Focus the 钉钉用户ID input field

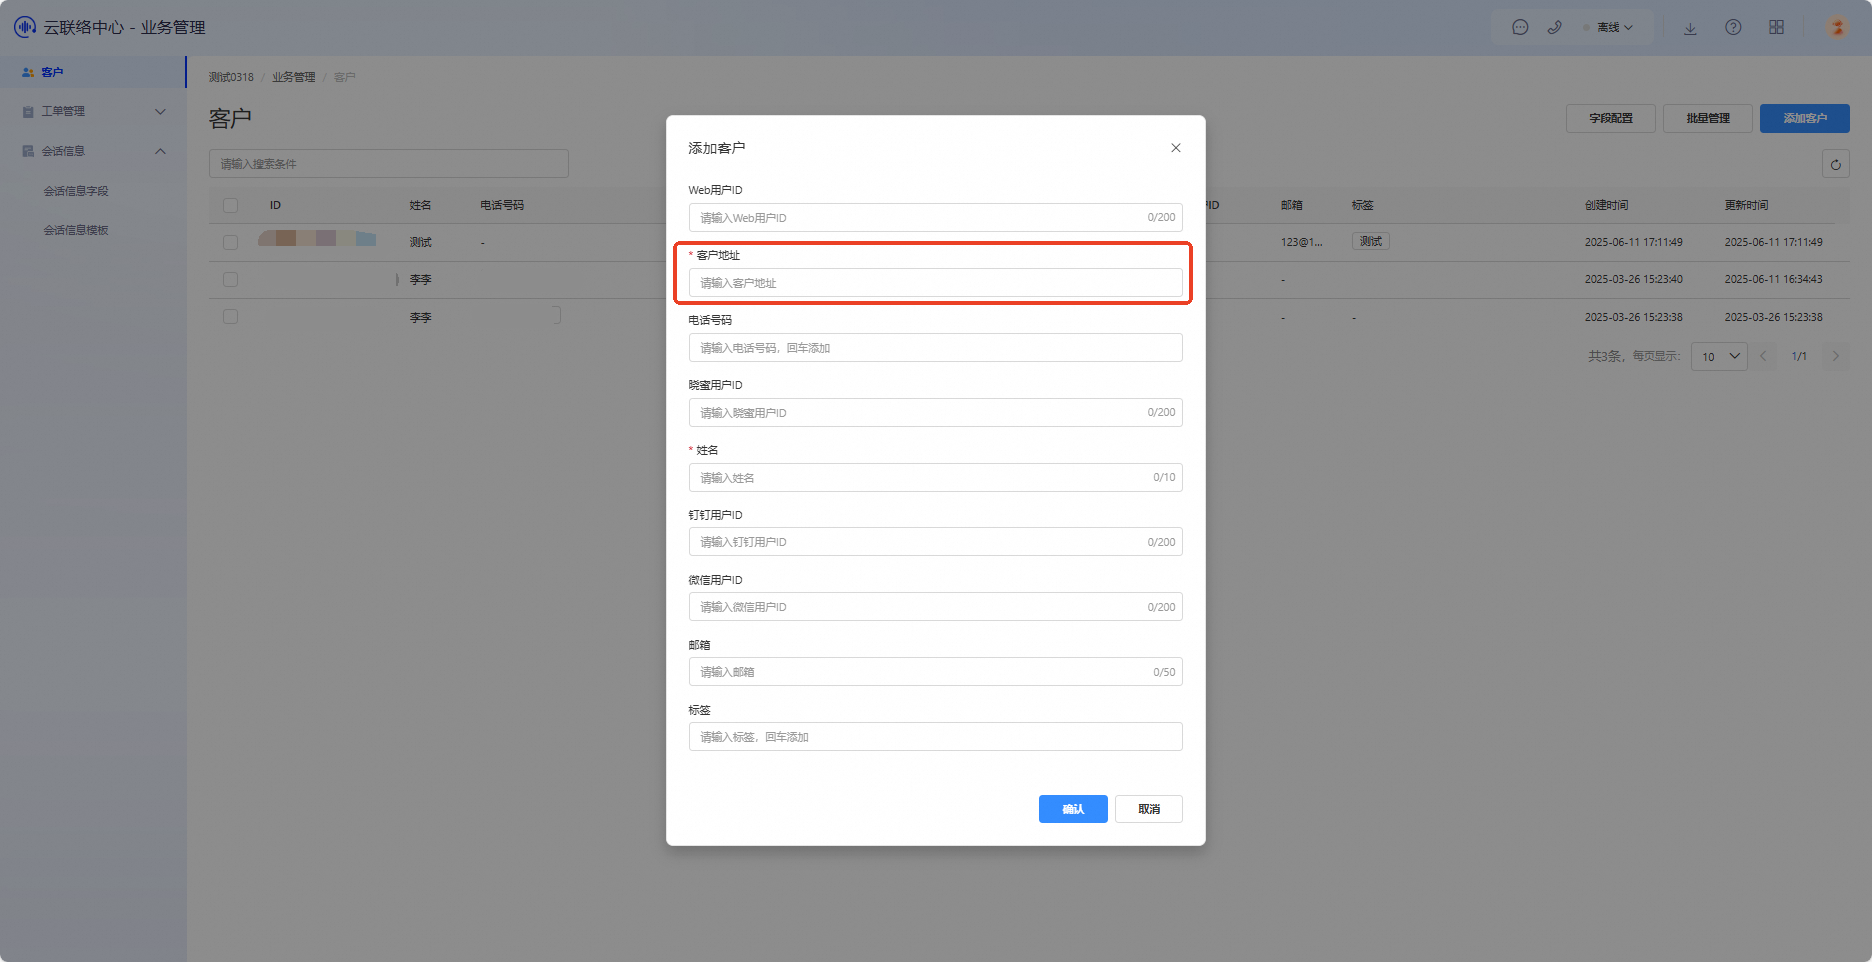click(935, 542)
